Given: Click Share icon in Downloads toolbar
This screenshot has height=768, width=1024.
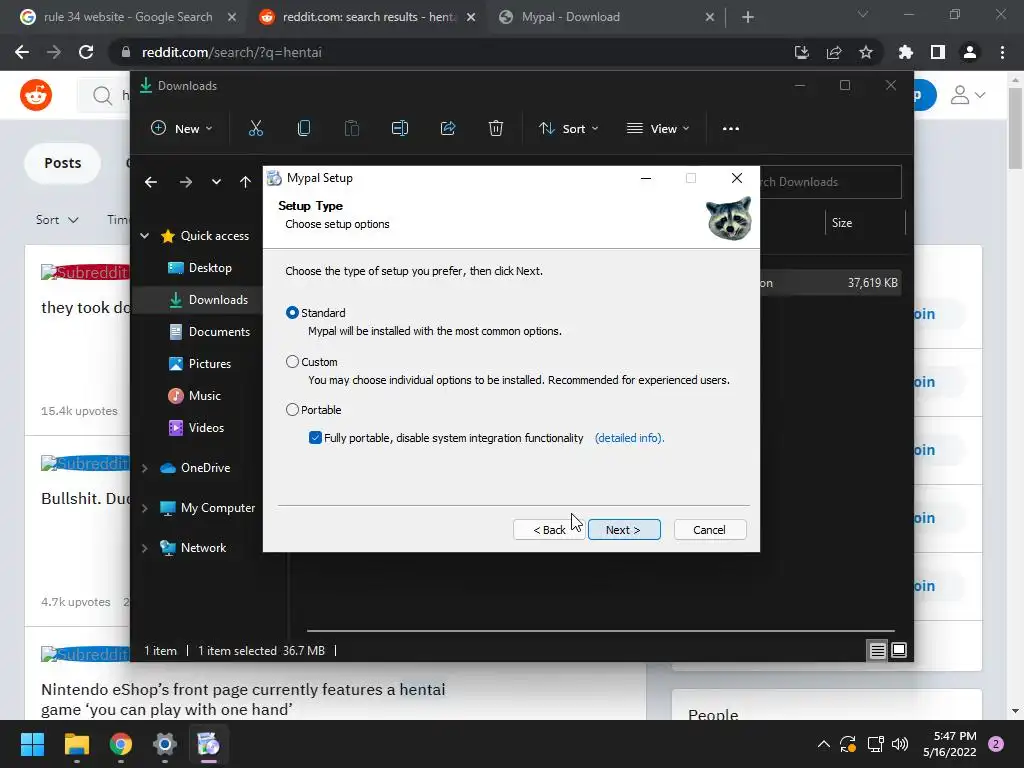Looking at the screenshot, I should tap(448, 129).
